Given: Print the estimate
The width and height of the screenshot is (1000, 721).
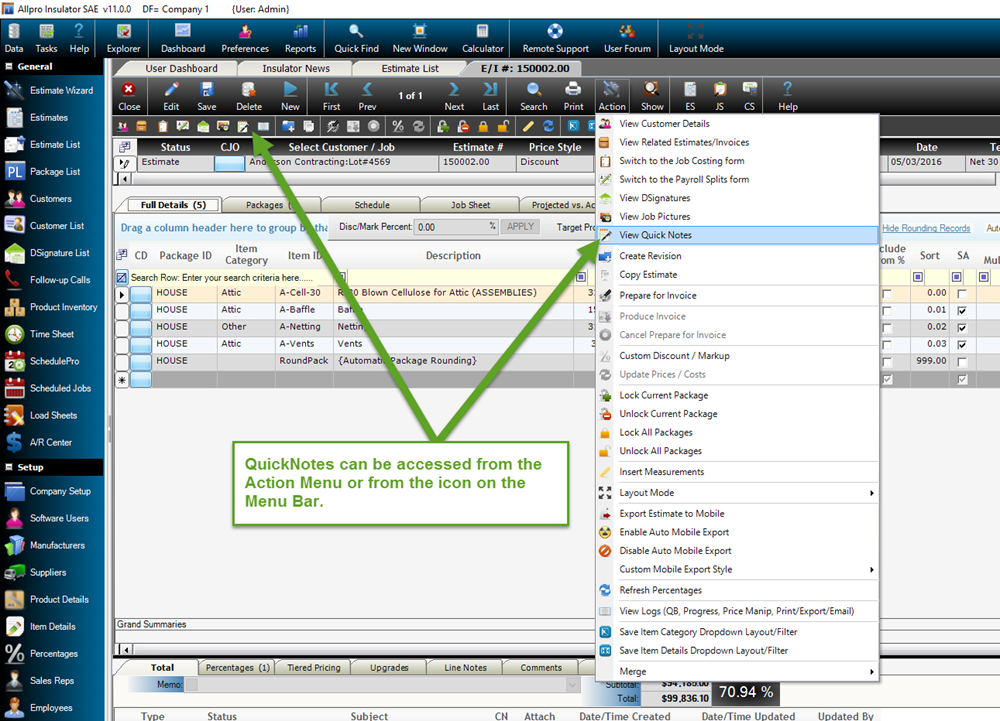Looking at the screenshot, I should point(573,96).
